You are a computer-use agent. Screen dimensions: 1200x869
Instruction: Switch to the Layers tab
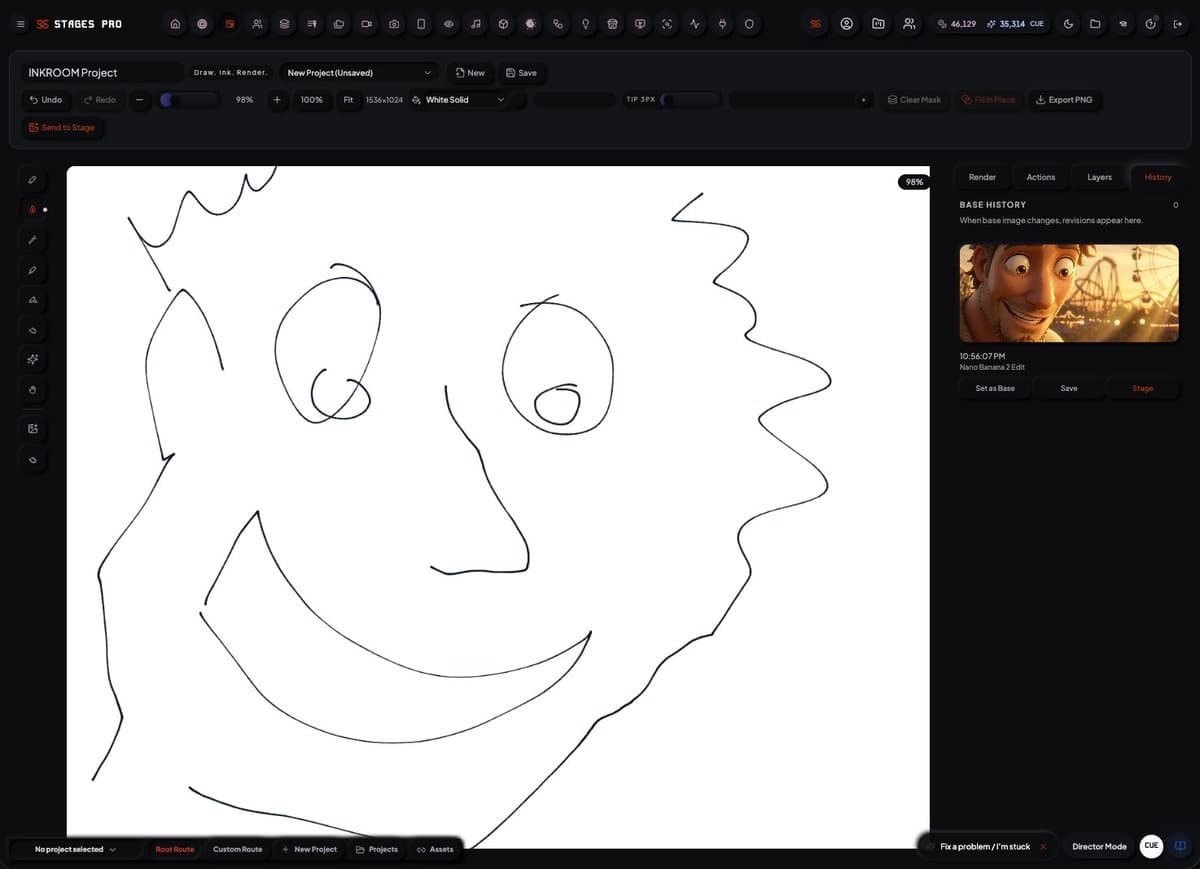(1099, 177)
